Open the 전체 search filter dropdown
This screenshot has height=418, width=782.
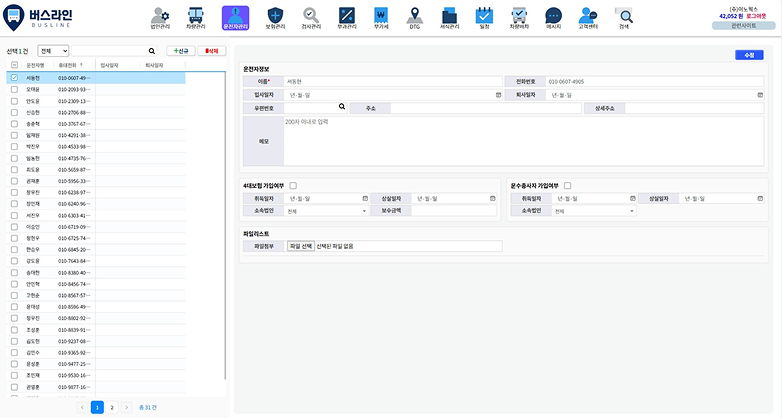pos(53,50)
